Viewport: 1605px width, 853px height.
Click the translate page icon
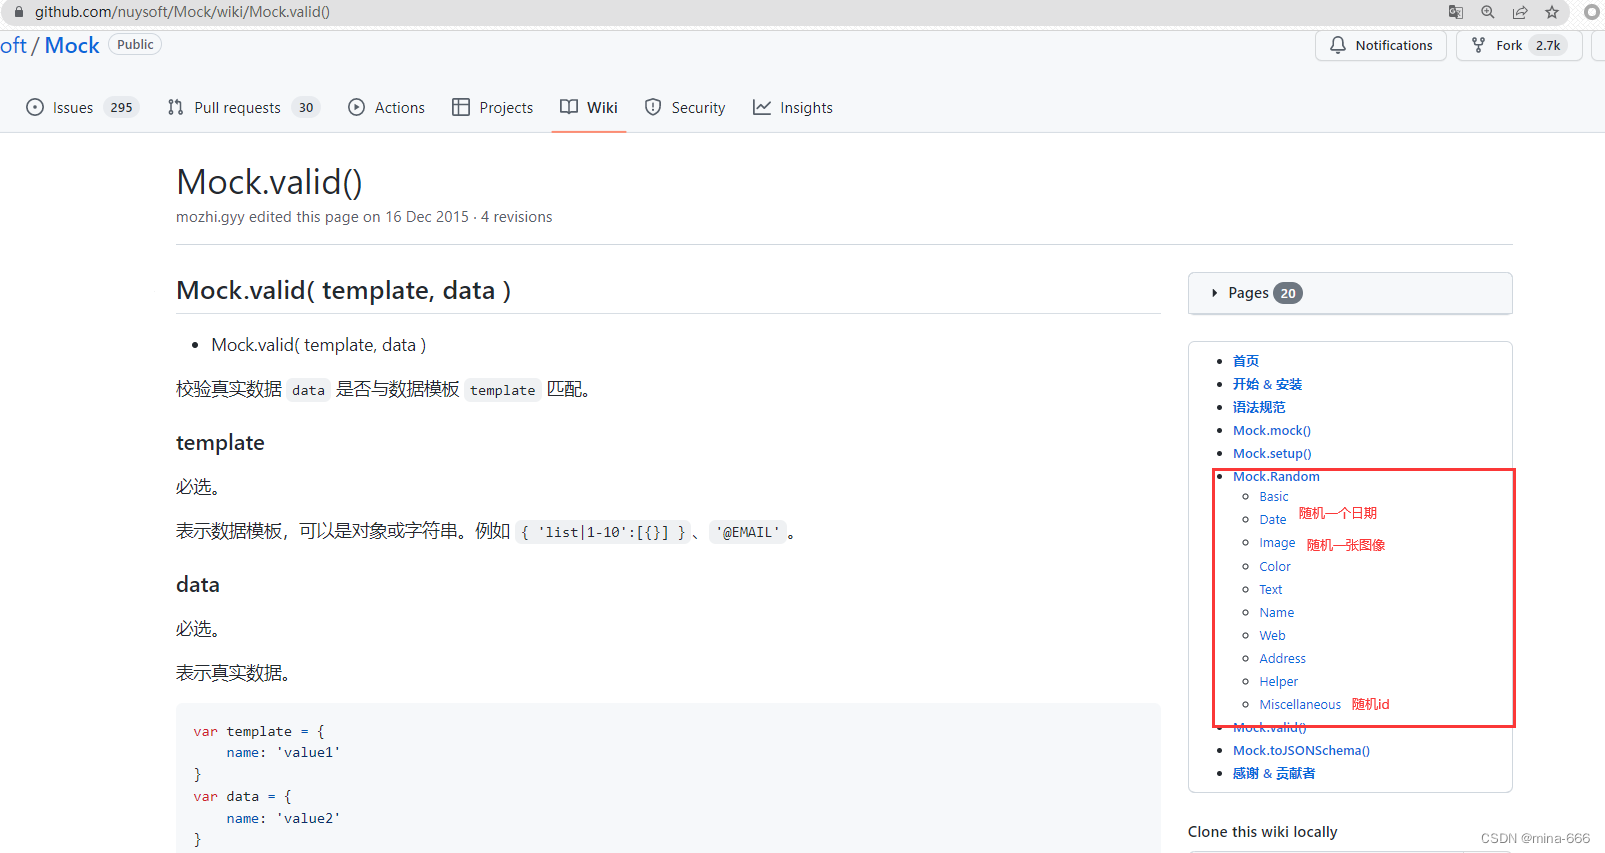click(1456, 12)
